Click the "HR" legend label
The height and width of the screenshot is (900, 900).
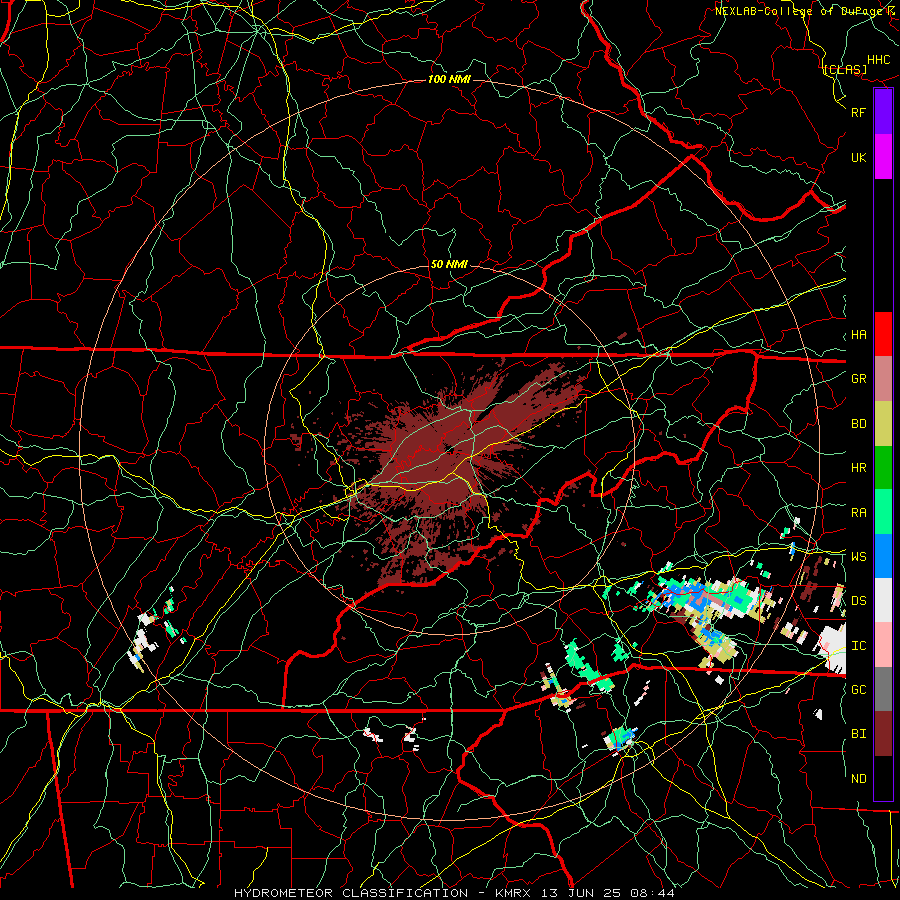(858, 467)
